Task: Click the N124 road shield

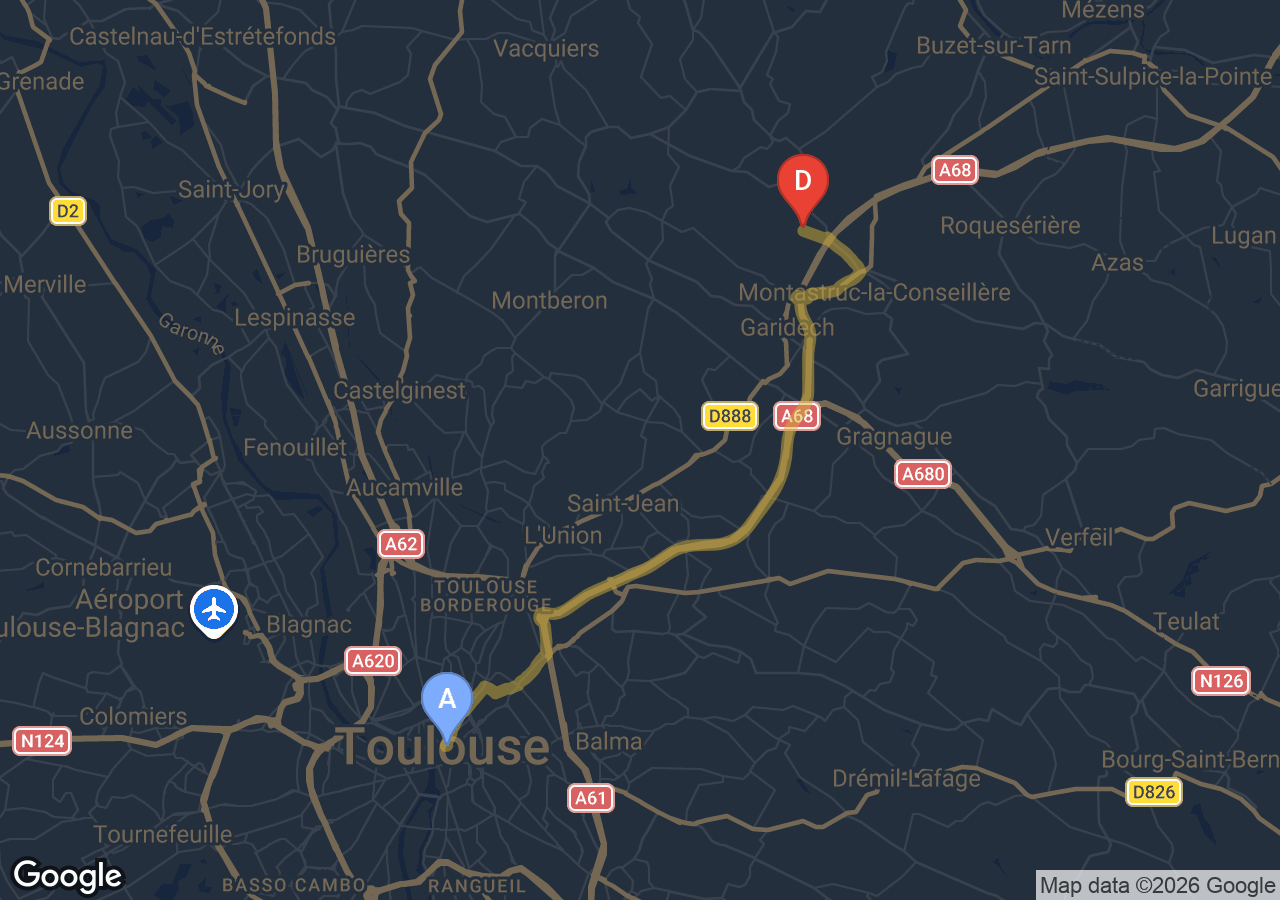Action: [42, 741]
